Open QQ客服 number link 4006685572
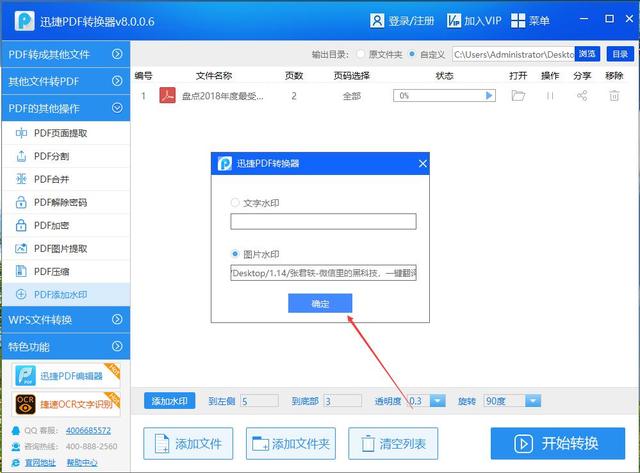 pyautogui.click(x=88, y=430)
